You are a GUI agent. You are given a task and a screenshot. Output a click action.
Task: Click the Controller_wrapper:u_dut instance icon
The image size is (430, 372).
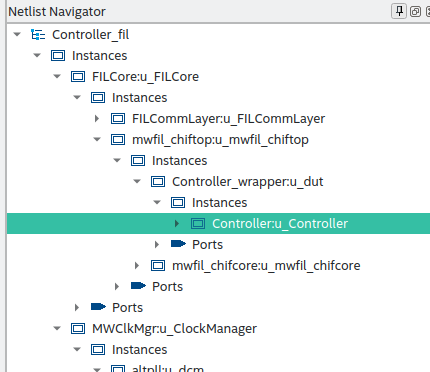coord(158,182)
